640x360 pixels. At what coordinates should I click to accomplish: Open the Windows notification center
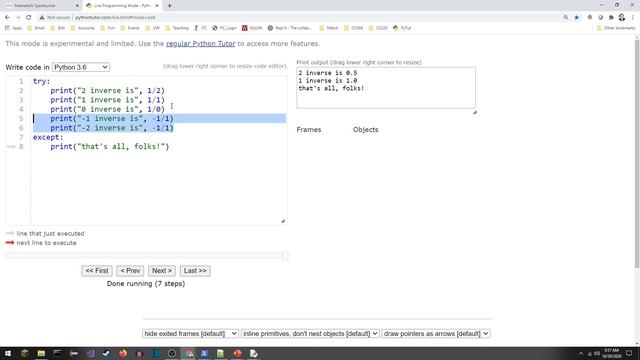[629, 353]
